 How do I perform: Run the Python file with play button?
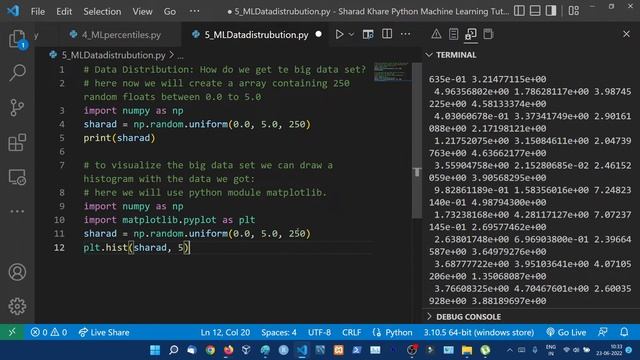point(339,34)
